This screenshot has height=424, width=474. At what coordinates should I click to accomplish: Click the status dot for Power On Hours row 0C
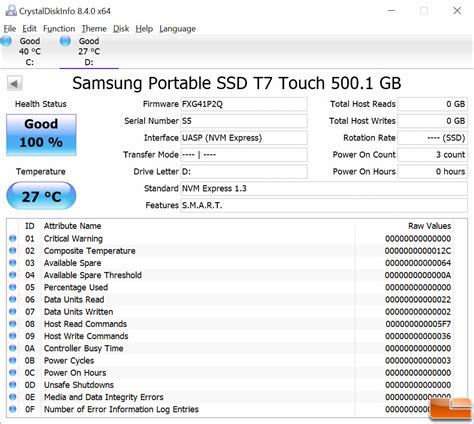13,372
